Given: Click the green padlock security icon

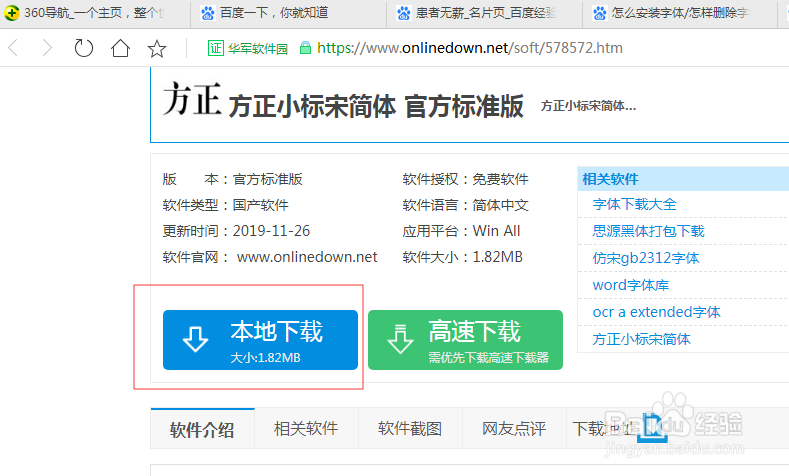Looking at the screenshot, I should [x=305, y=48].
